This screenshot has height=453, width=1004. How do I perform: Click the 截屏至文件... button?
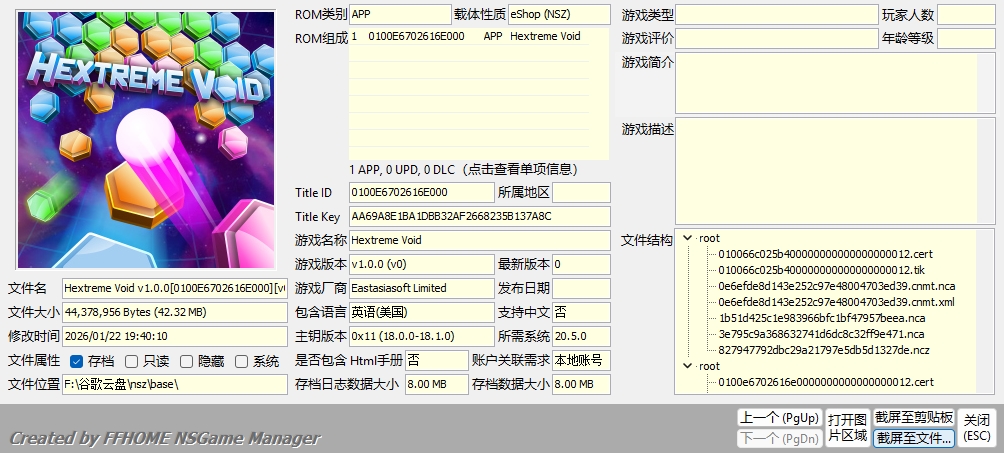[913, 438]
